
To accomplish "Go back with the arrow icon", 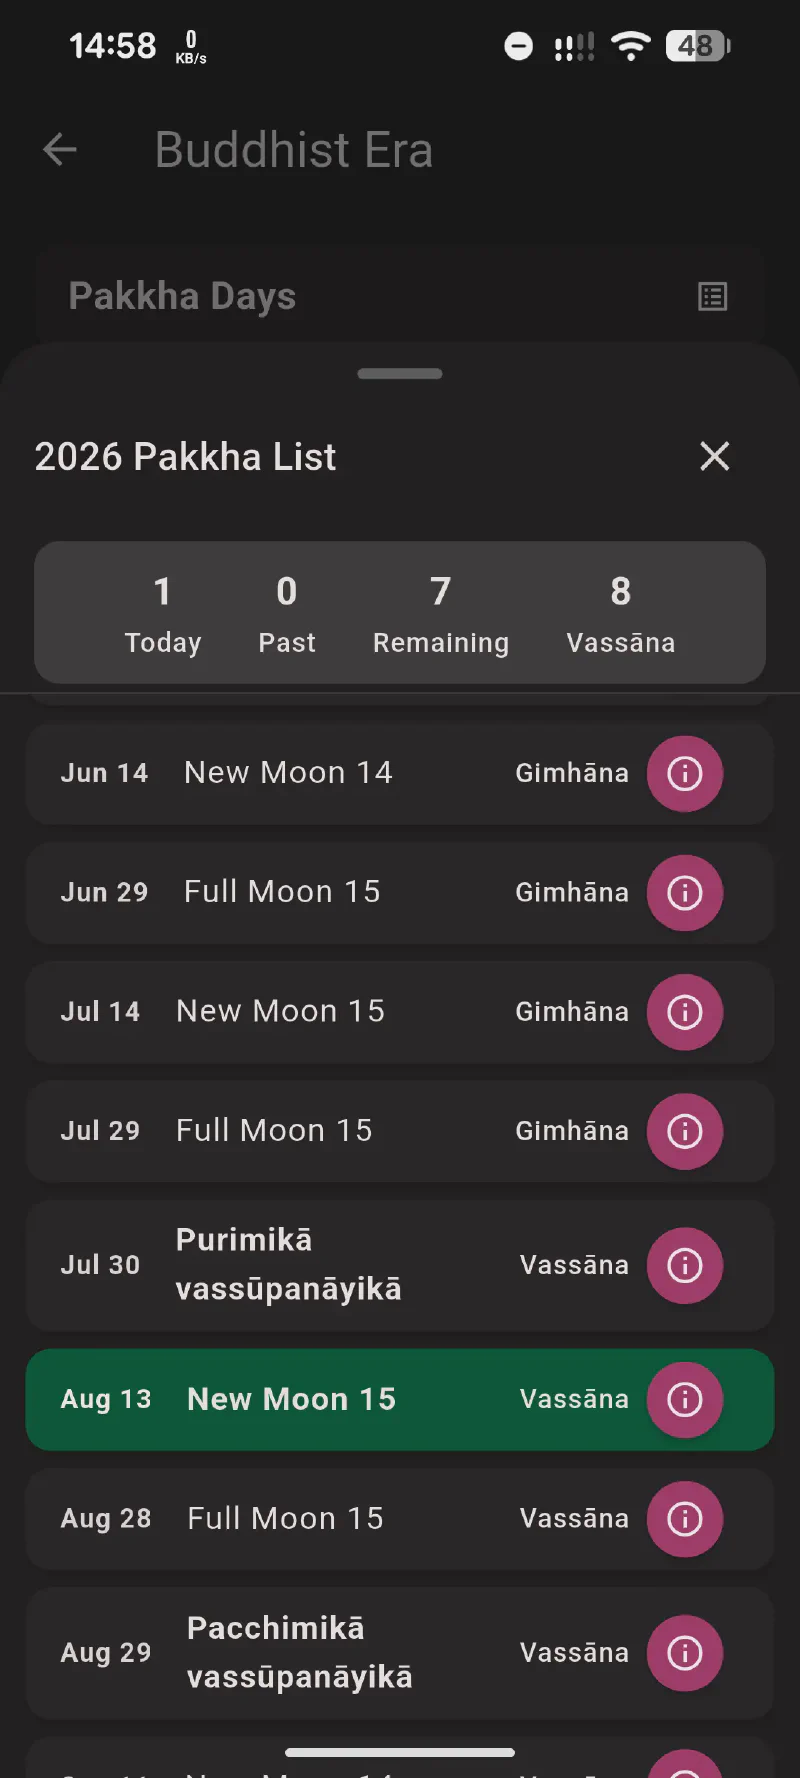I will coord(60,150).
